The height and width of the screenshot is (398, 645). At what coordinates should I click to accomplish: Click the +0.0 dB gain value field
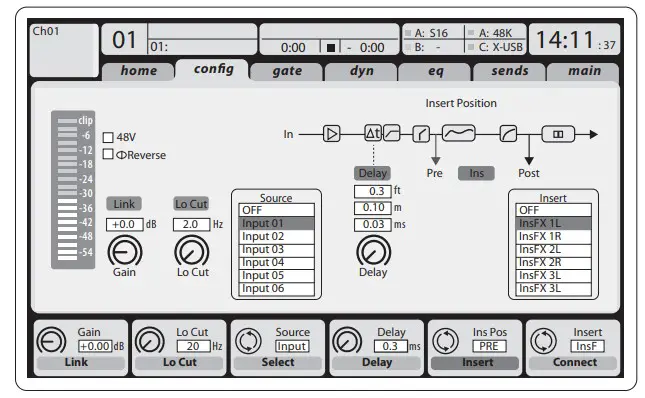click(125, 224)
